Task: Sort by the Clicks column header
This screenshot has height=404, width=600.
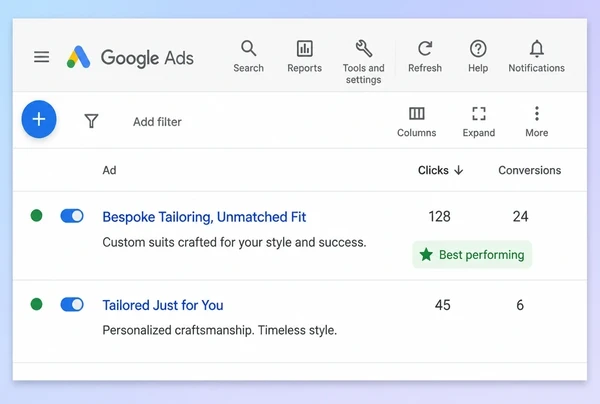Action: [440, 170]
